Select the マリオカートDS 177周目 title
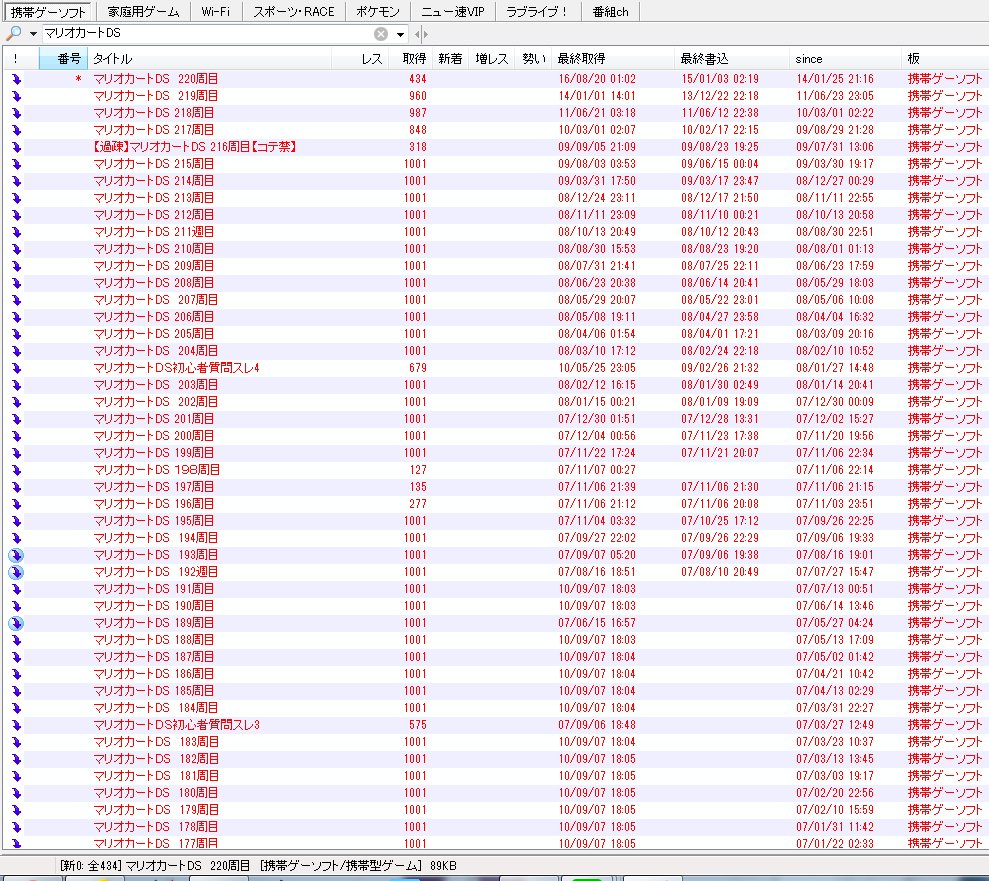The width and height of the screenshot is (989, 881). pos(156,843)
